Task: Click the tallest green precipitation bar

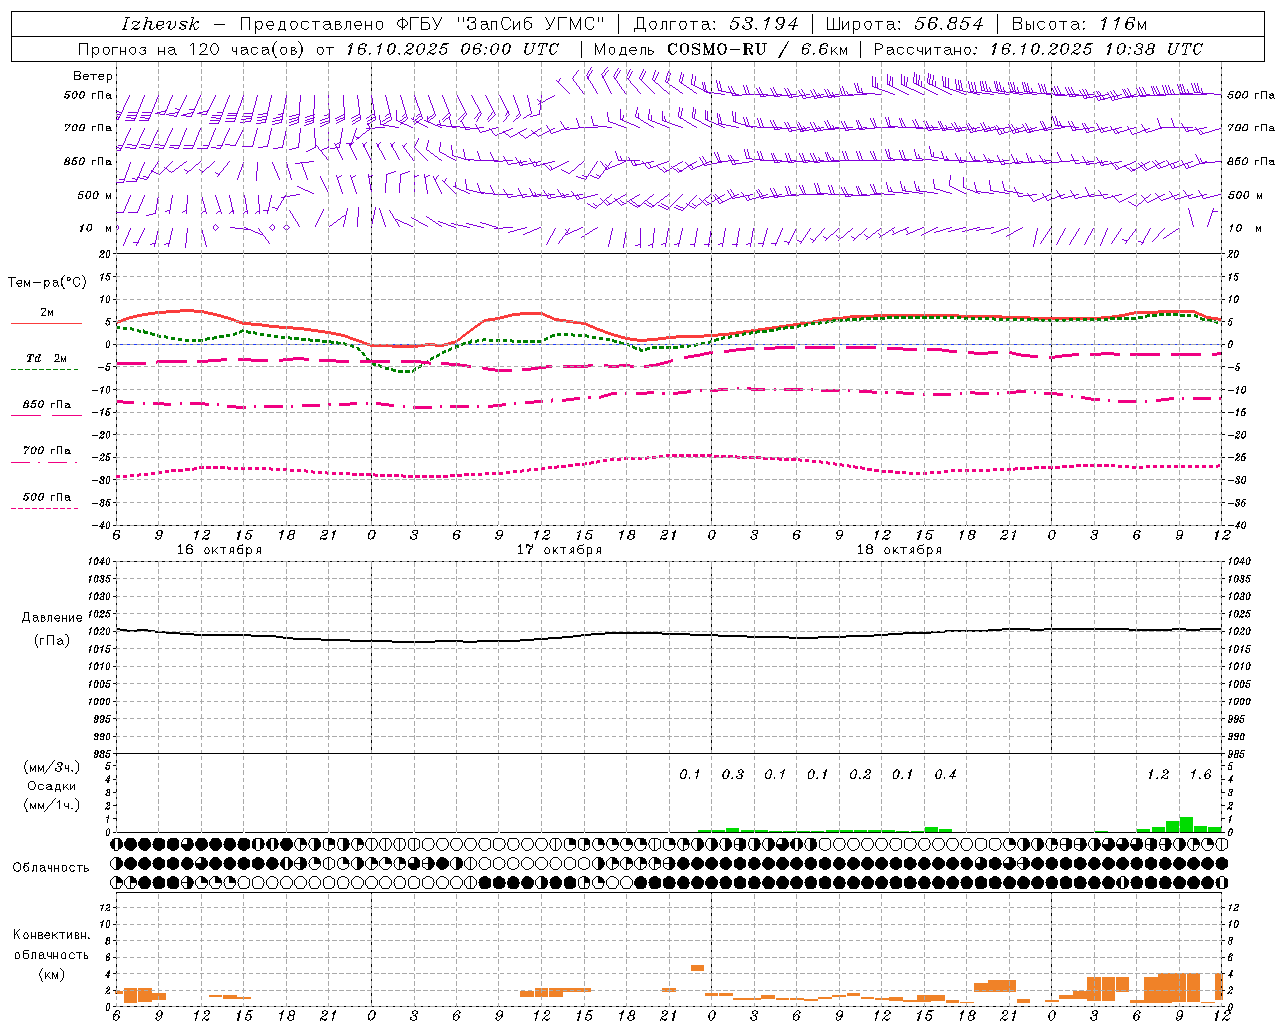Action: point(1187,824)
